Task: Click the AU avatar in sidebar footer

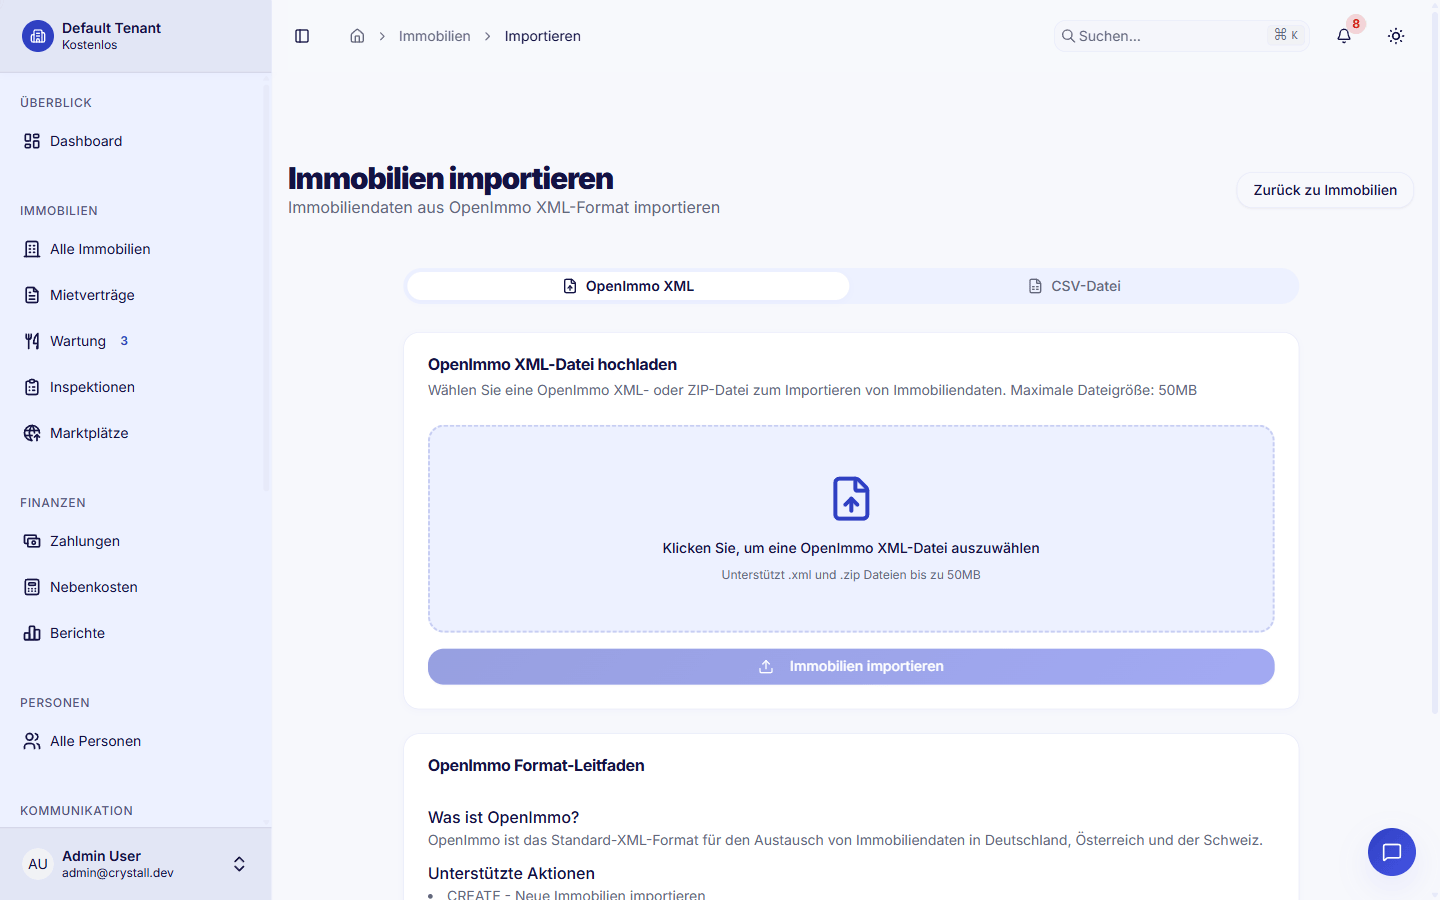Action: [x=38, y=864]
